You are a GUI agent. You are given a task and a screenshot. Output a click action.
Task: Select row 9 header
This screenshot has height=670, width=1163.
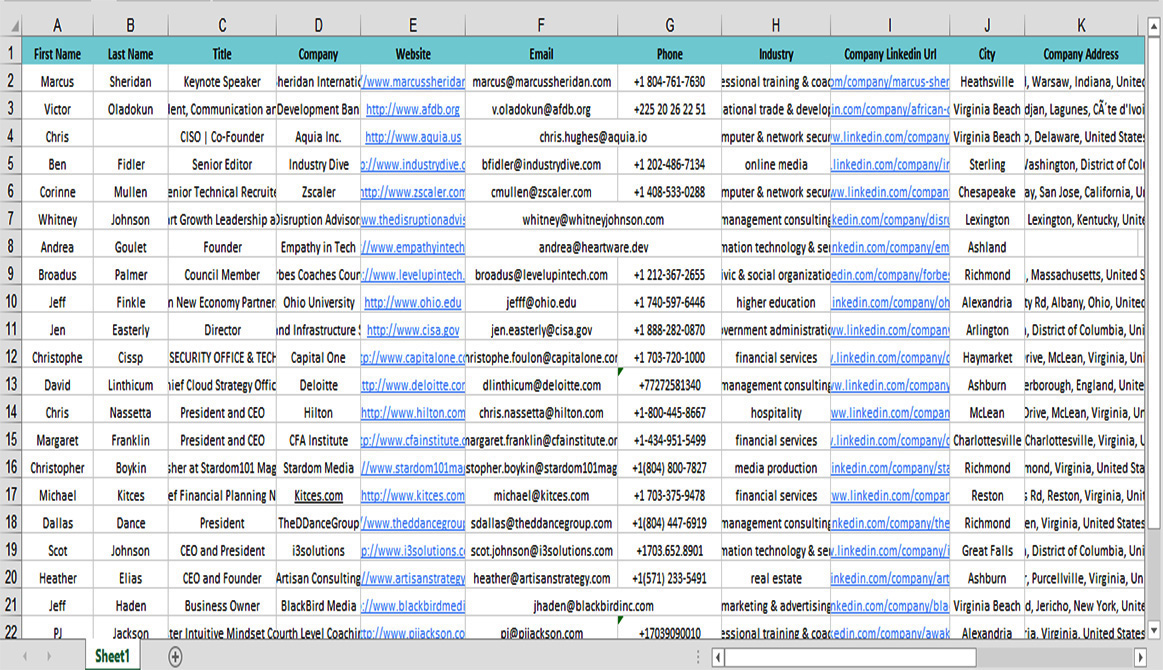pyautogui.click(x=10, y=275)
